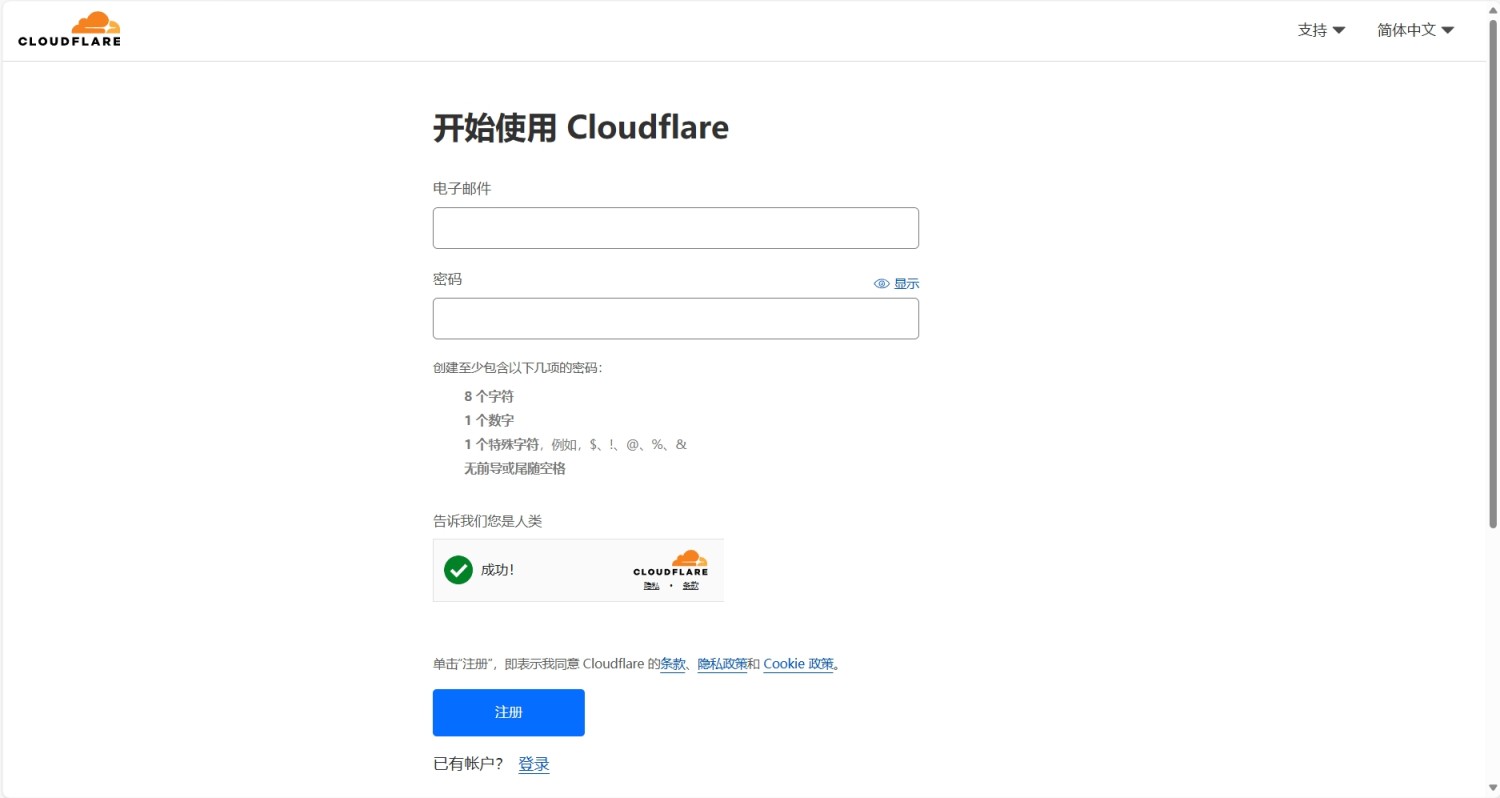
Task: Open the 隐私政策 link
Action: point(722,664)
